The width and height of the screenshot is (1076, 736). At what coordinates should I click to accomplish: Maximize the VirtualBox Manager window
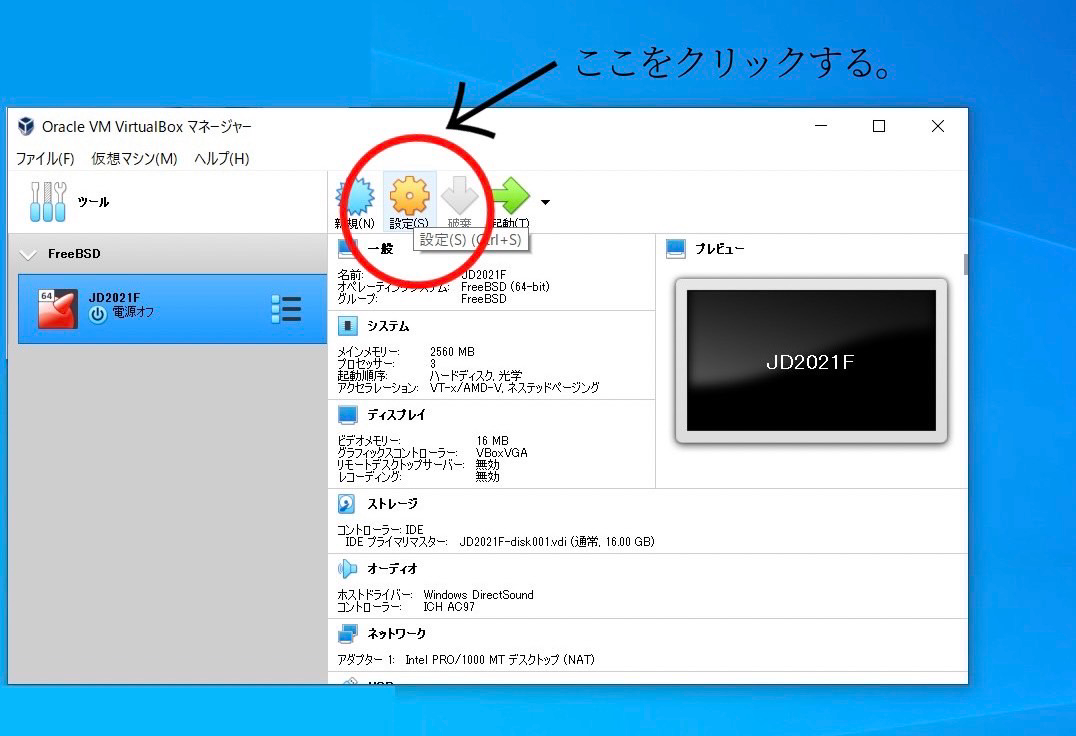(879, 126)
